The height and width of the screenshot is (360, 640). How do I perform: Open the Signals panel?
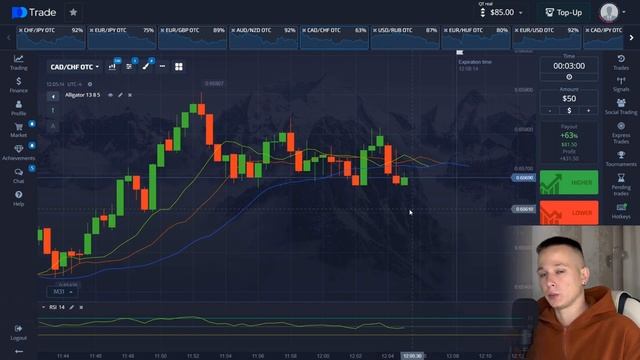click(621, 84)
